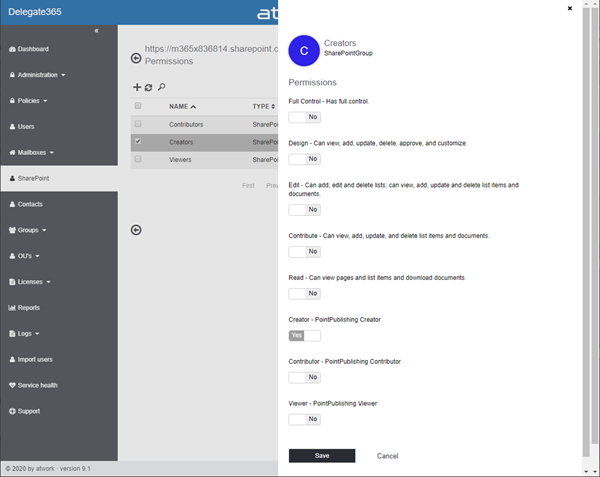Screen dimensions: 600x477
Task: Toggle the Contributor PointPublishing switch
Action: point(305,377)
